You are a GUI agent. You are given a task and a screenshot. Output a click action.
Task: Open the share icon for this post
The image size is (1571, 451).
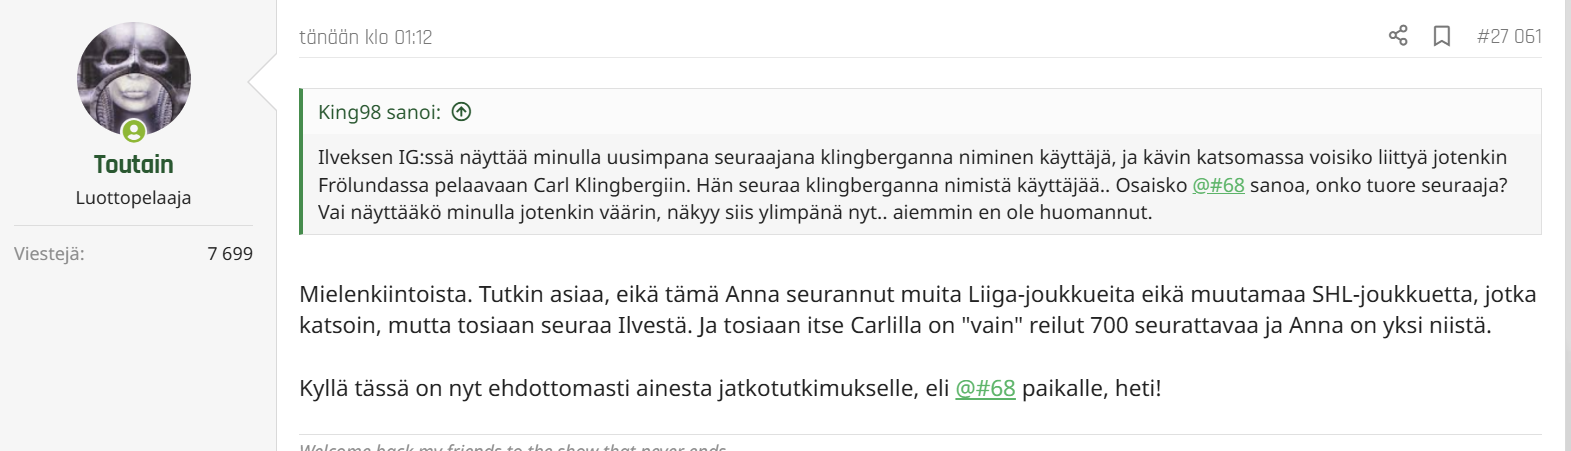tap(1398, 36)
